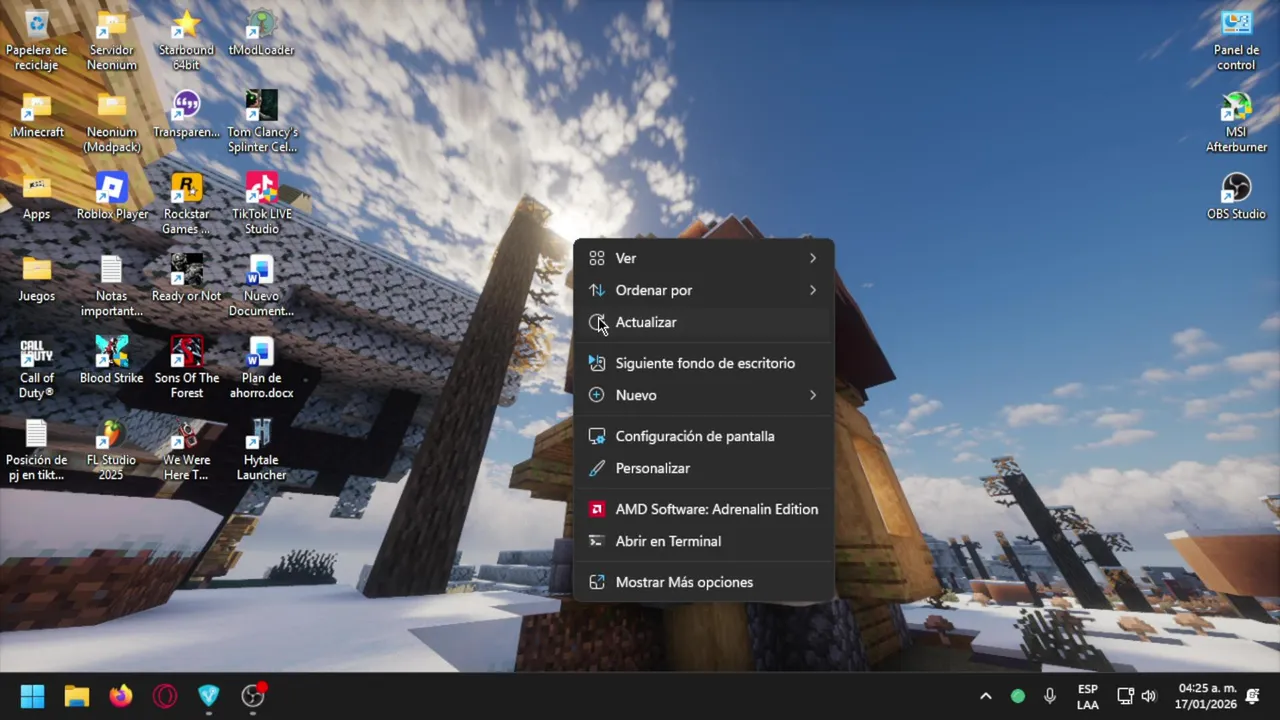Open the OBS Studio taskbar icon
This screenshot has height=720, width=1280.
tap(253, 696)
